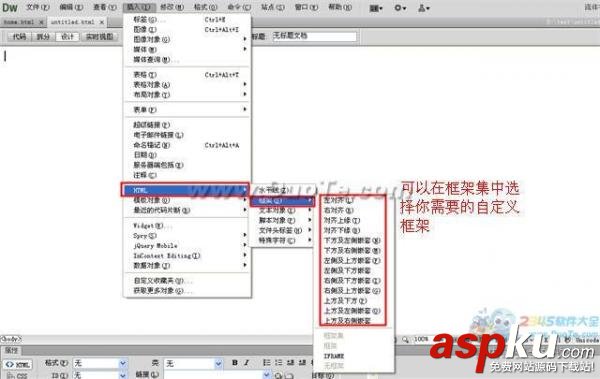Insert ordered list via properties panel icon
Viewport: 600px width, 379px height.
[x=279, y=362]
